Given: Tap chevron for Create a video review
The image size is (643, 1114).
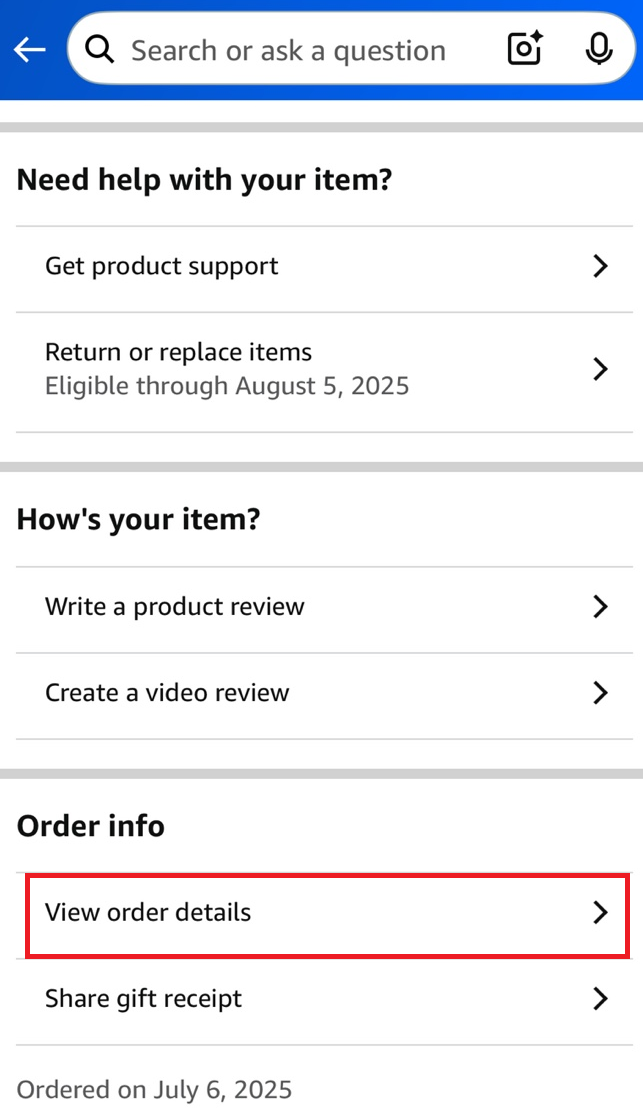Looking at the screenshot, I should point(600,692).
